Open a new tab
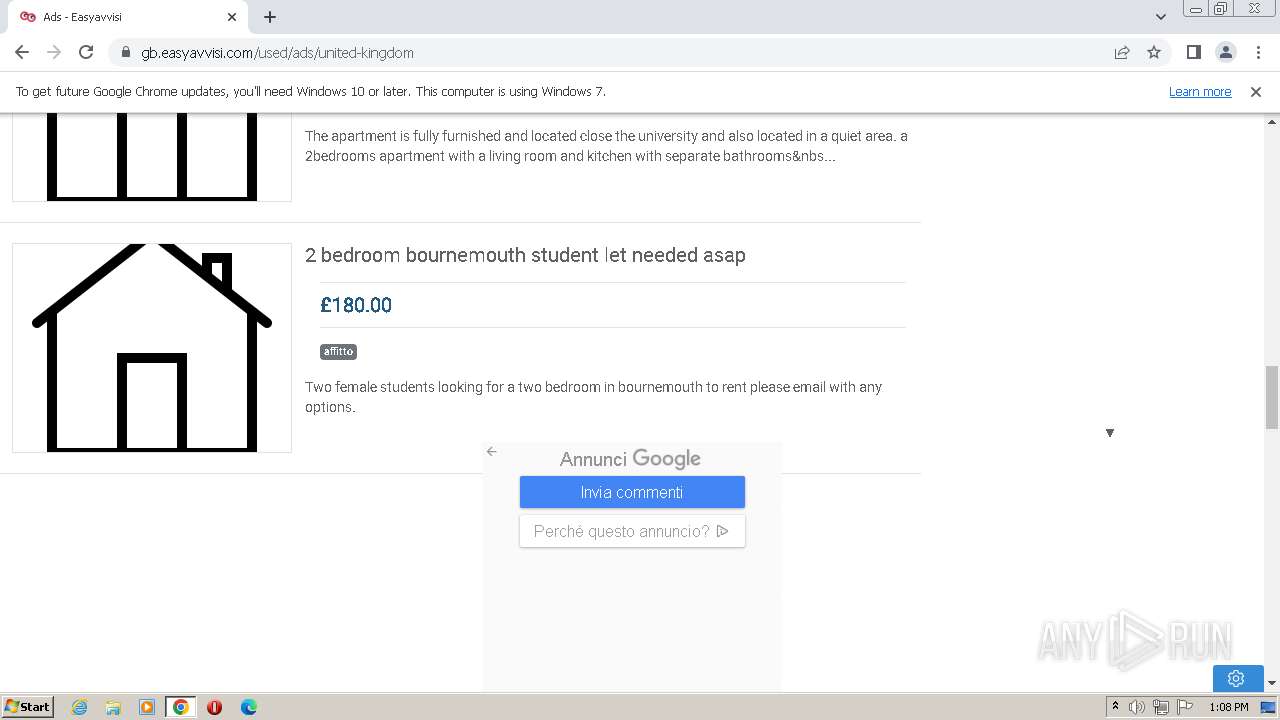1280x720 pixels. coord(270,17)
